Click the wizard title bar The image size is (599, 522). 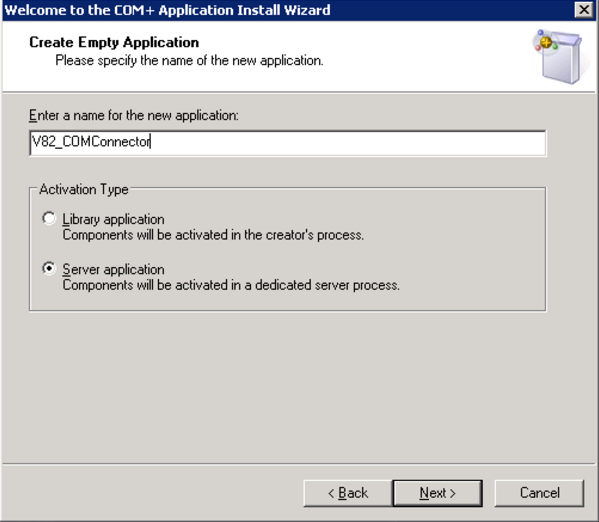287,10
